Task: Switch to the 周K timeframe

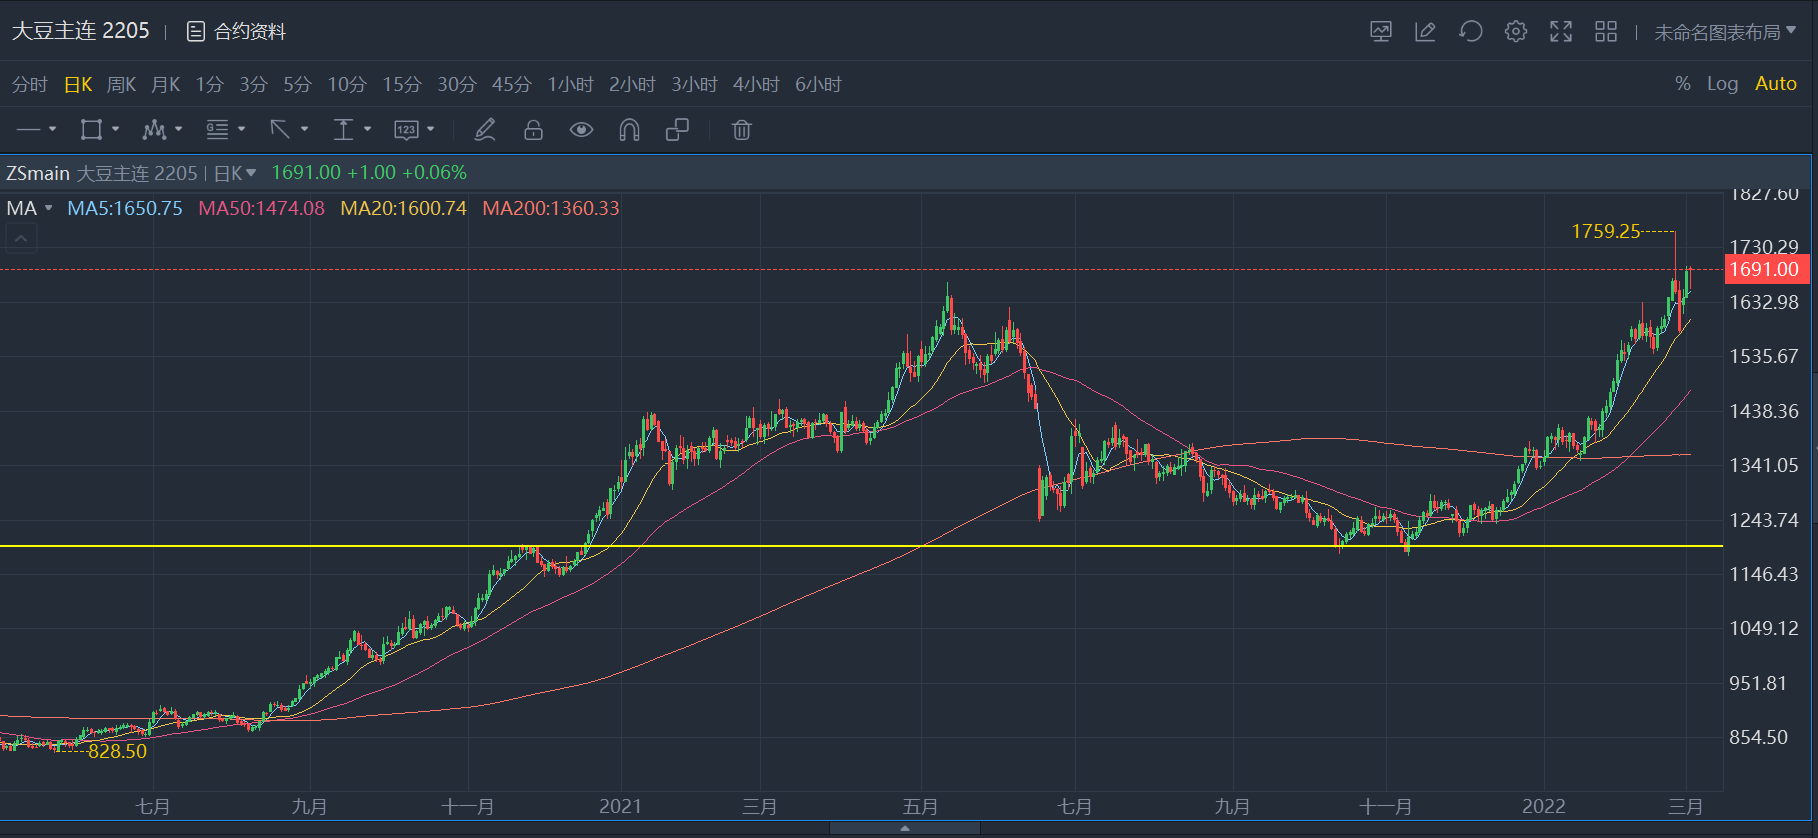Action: point(121,85)
